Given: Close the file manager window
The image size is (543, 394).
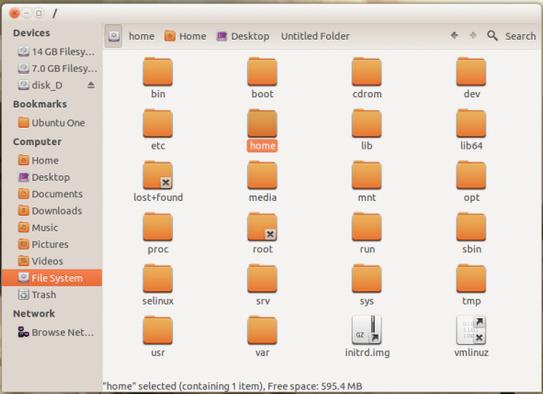Looking at the screenshot, I should [x=15, y=14].
